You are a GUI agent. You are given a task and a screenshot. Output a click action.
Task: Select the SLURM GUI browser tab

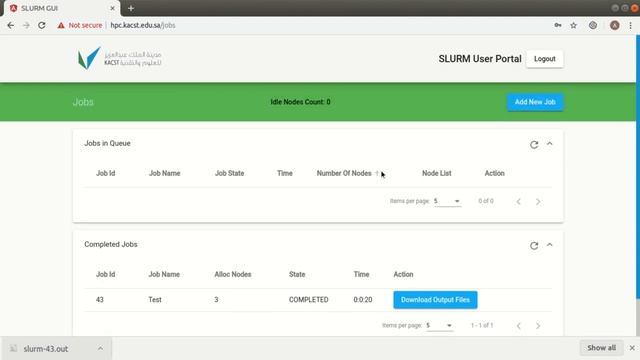[61, 8]
